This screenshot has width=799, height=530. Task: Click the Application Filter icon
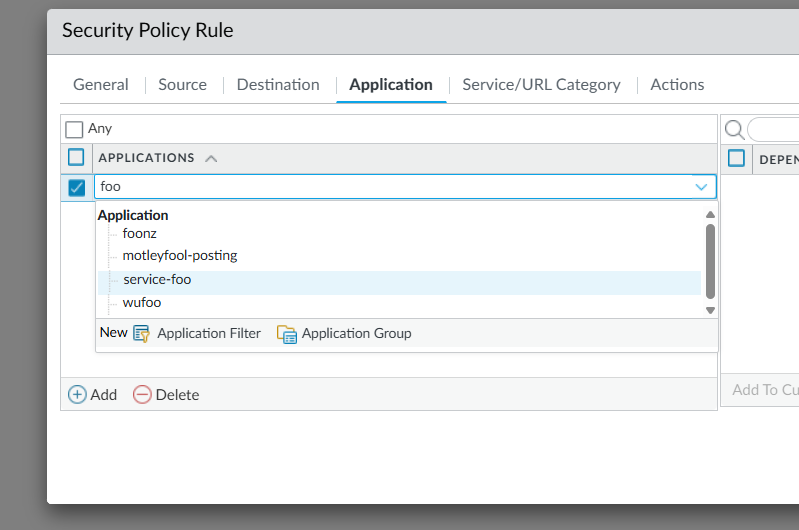coord(141,333)
